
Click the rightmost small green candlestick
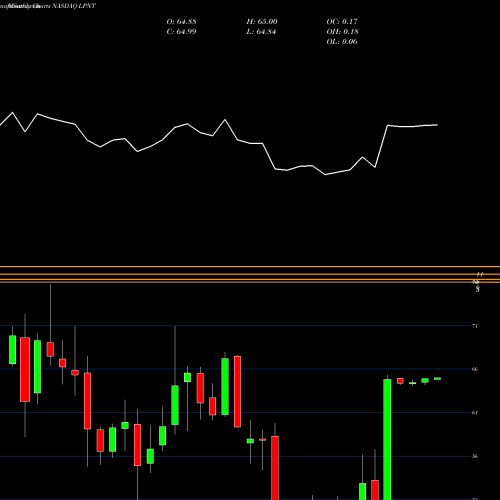[x=437, y=379]
